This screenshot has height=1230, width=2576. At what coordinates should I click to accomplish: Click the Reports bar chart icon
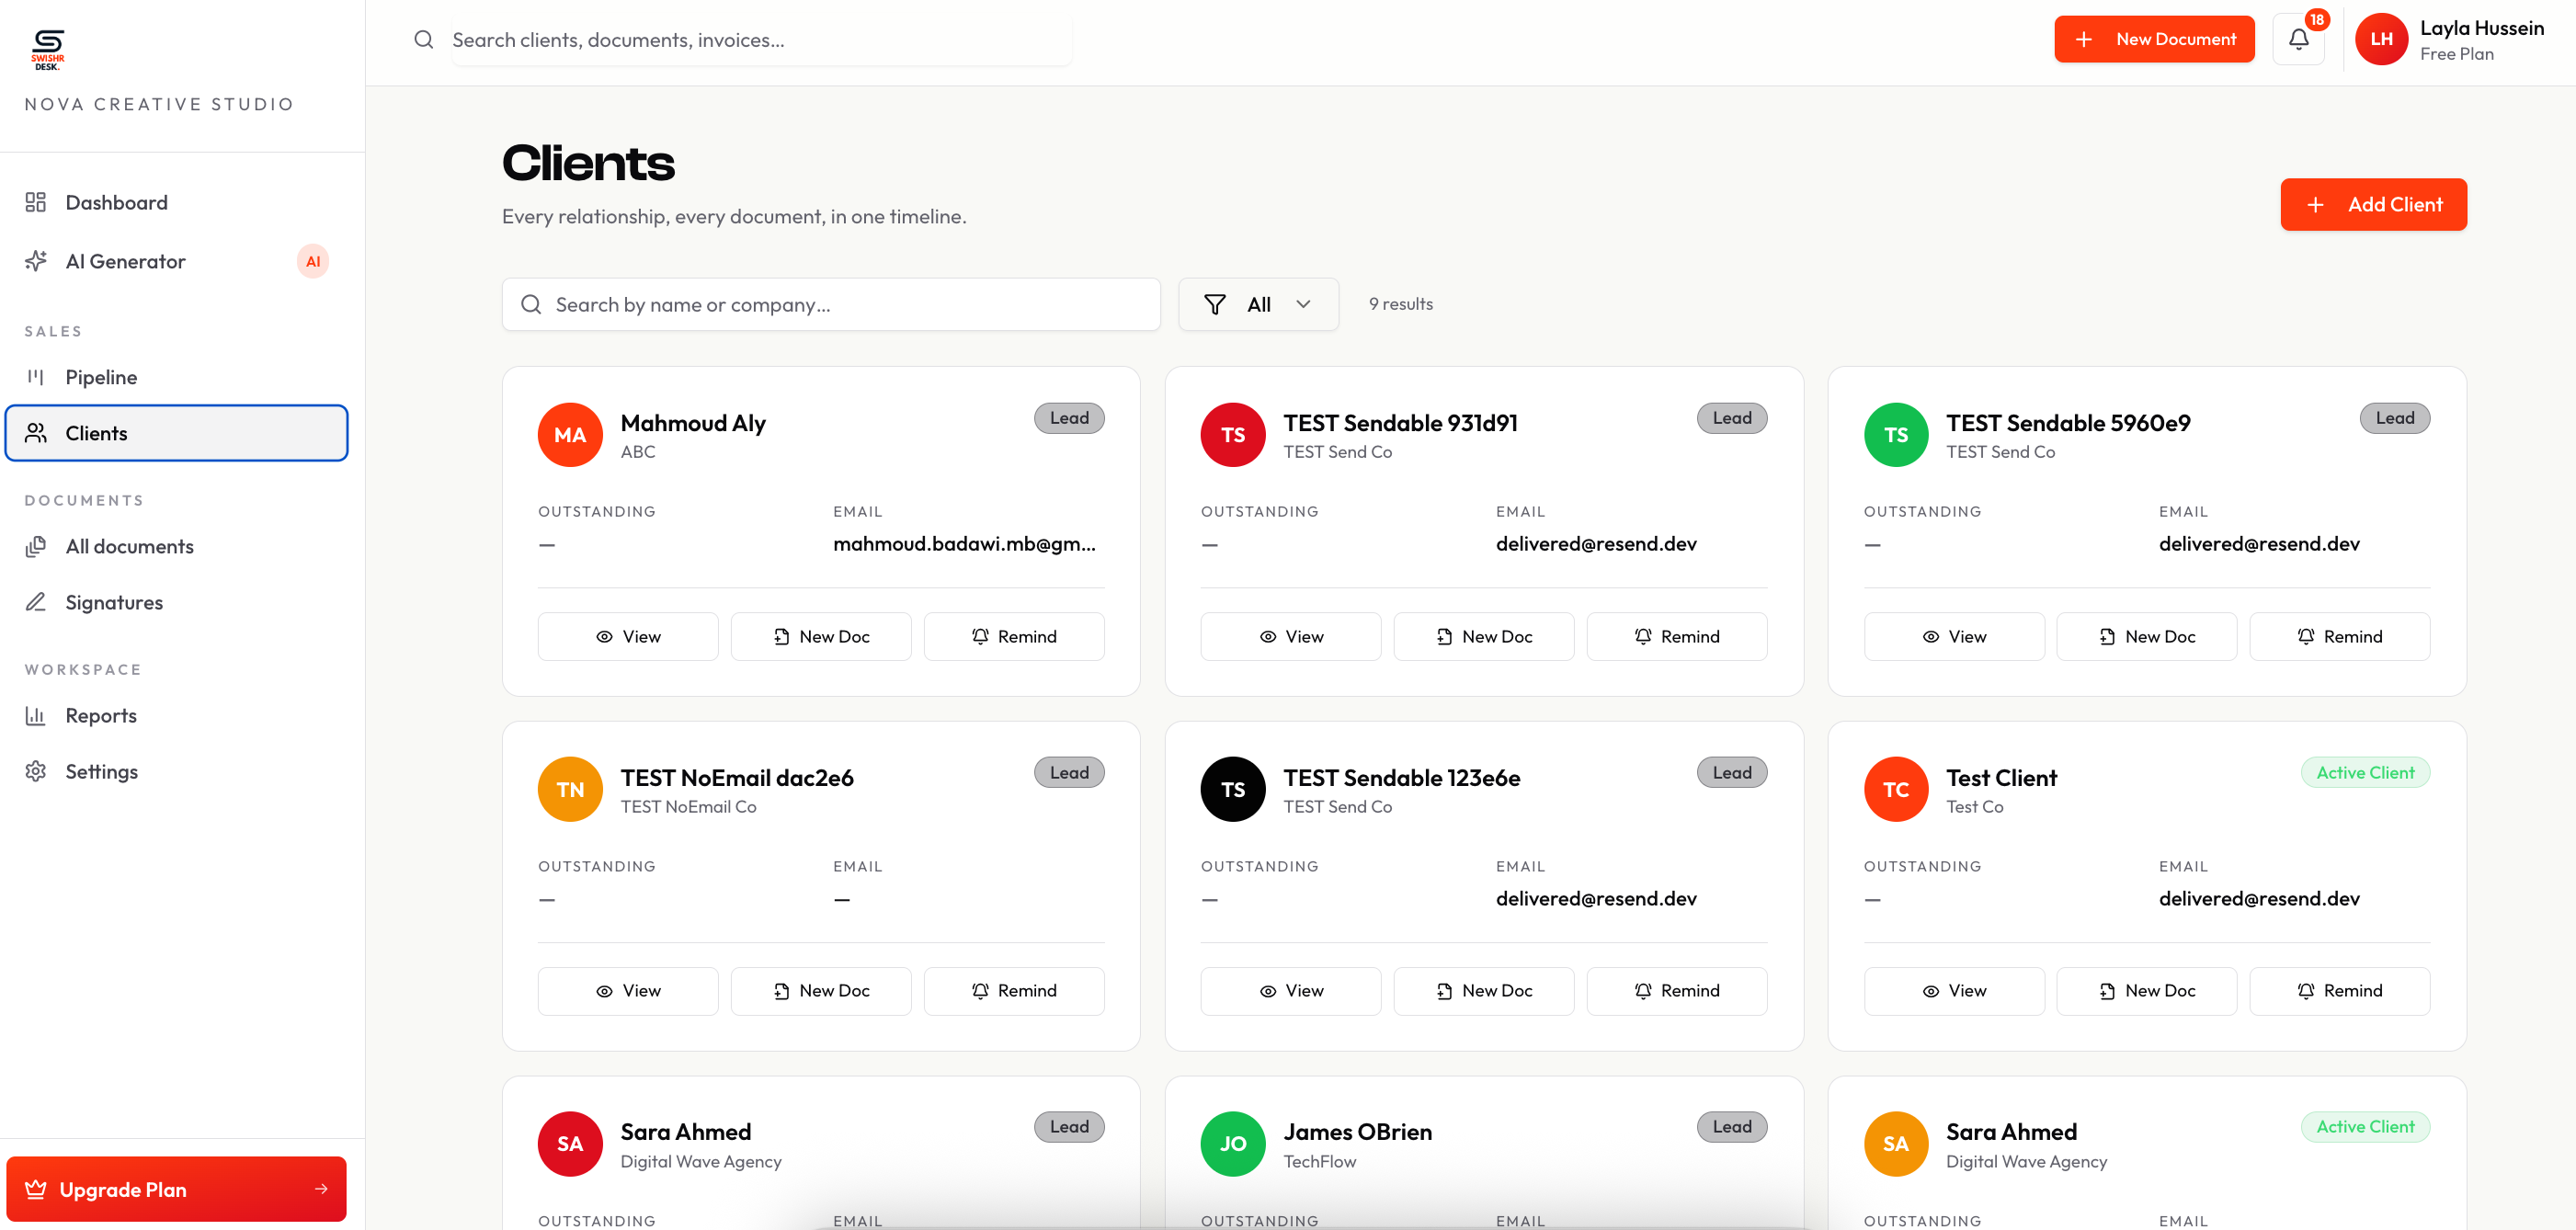point(36,715)
